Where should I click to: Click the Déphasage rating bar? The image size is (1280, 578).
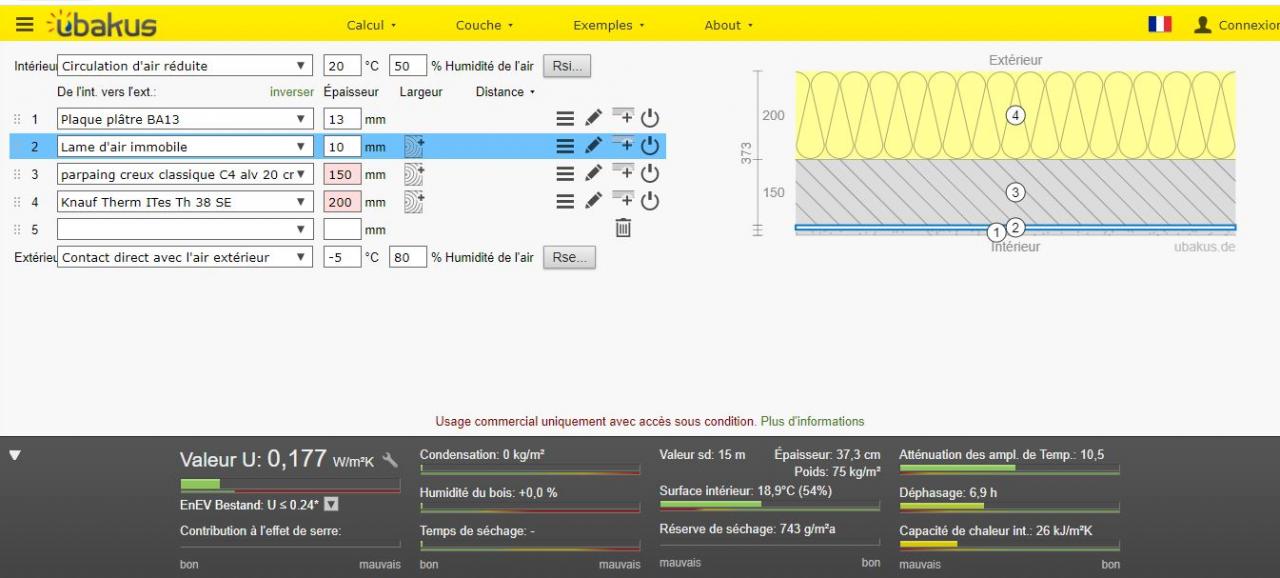coord(1009,507)
